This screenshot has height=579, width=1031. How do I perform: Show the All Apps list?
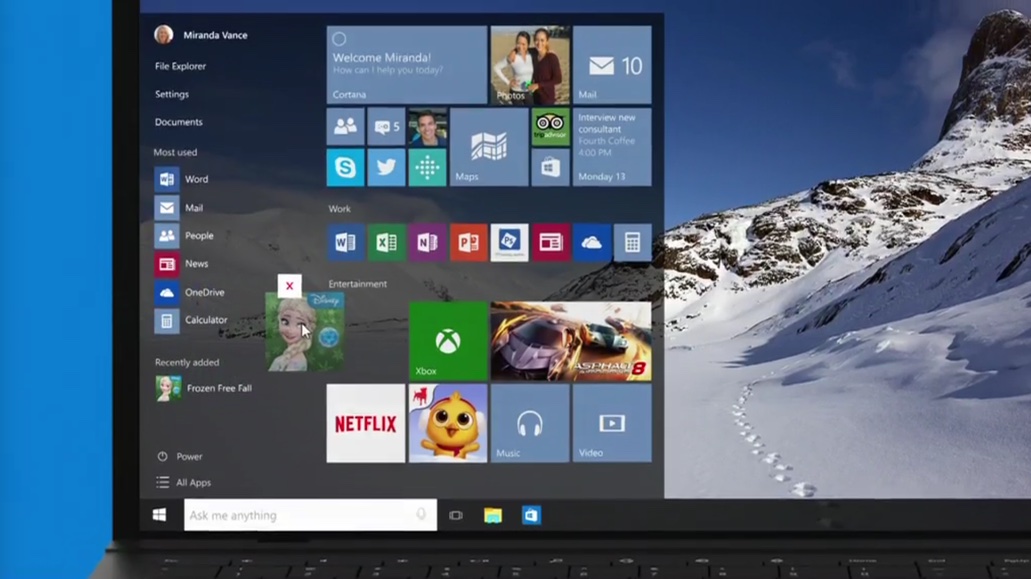[x=184, y=482]
